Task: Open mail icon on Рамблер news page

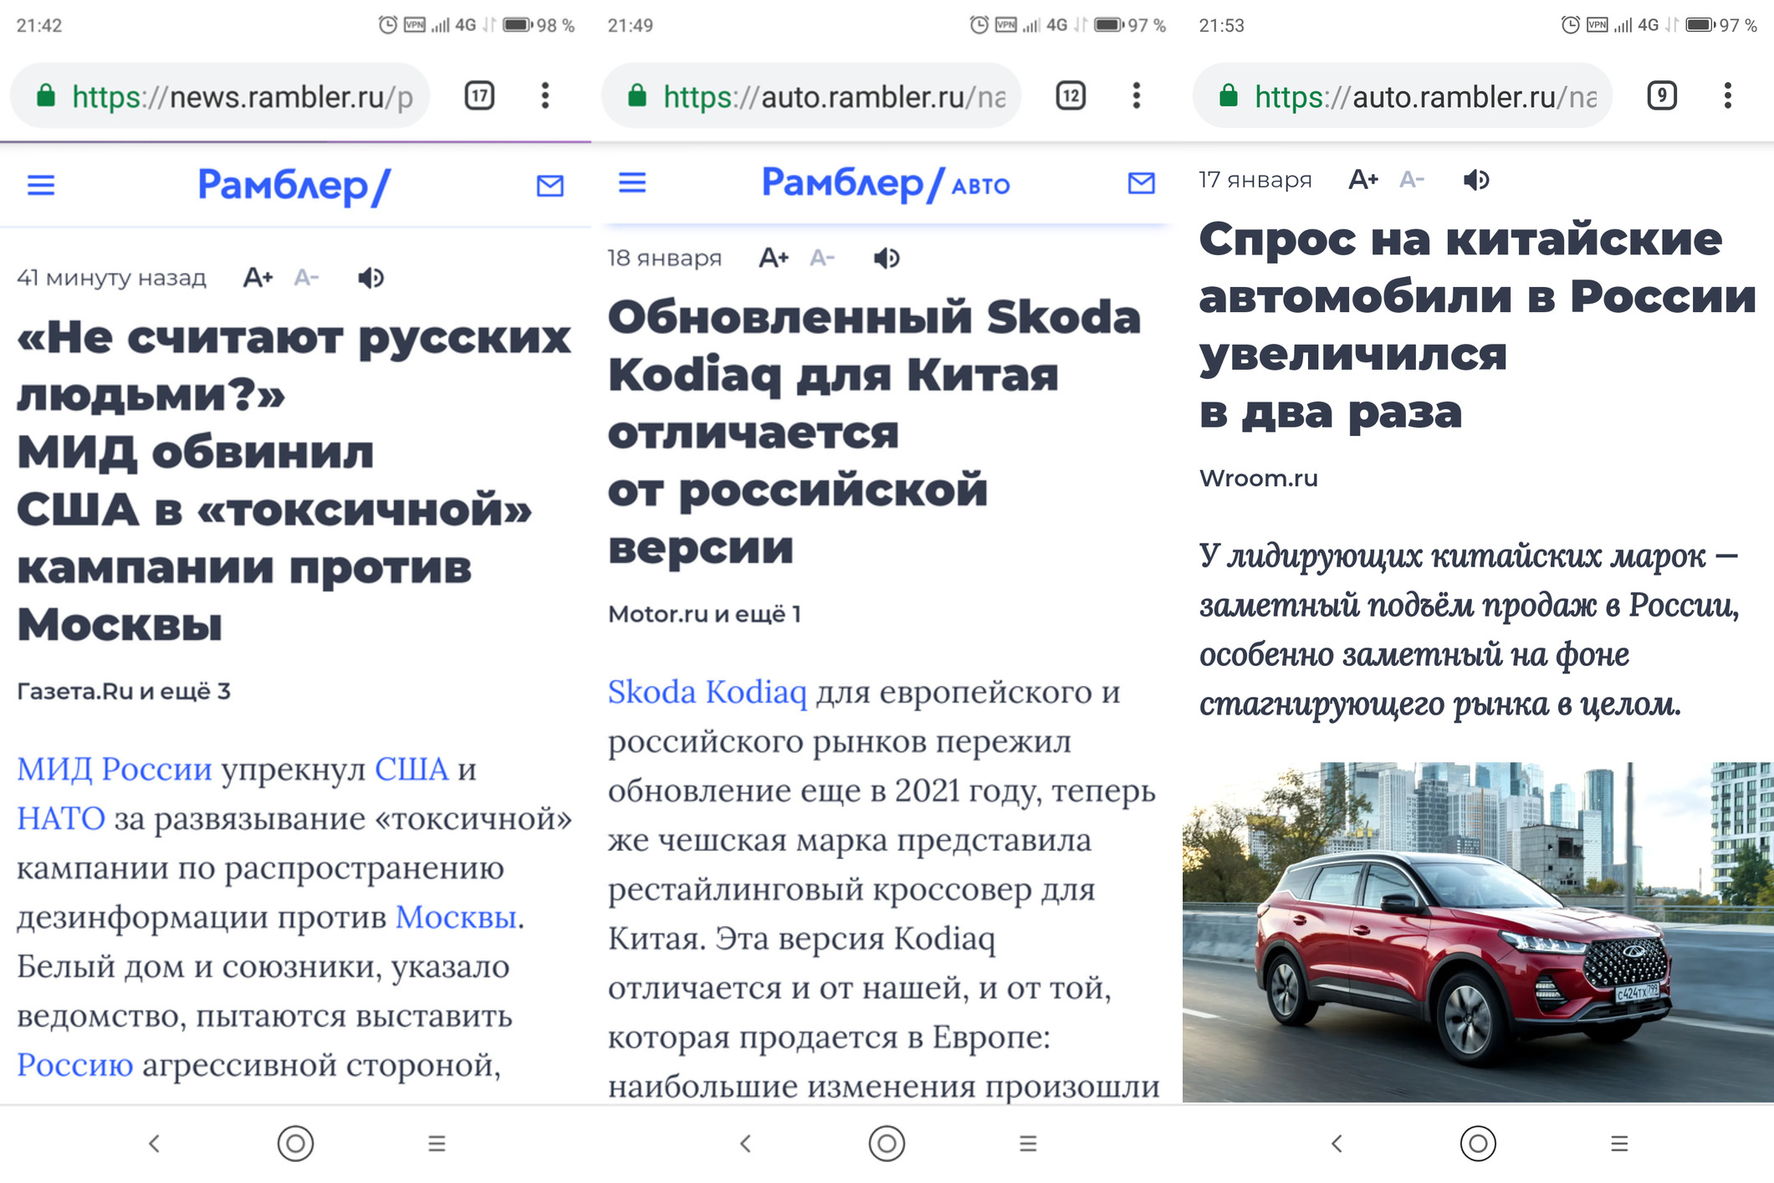Action: (x=550, y=185)
